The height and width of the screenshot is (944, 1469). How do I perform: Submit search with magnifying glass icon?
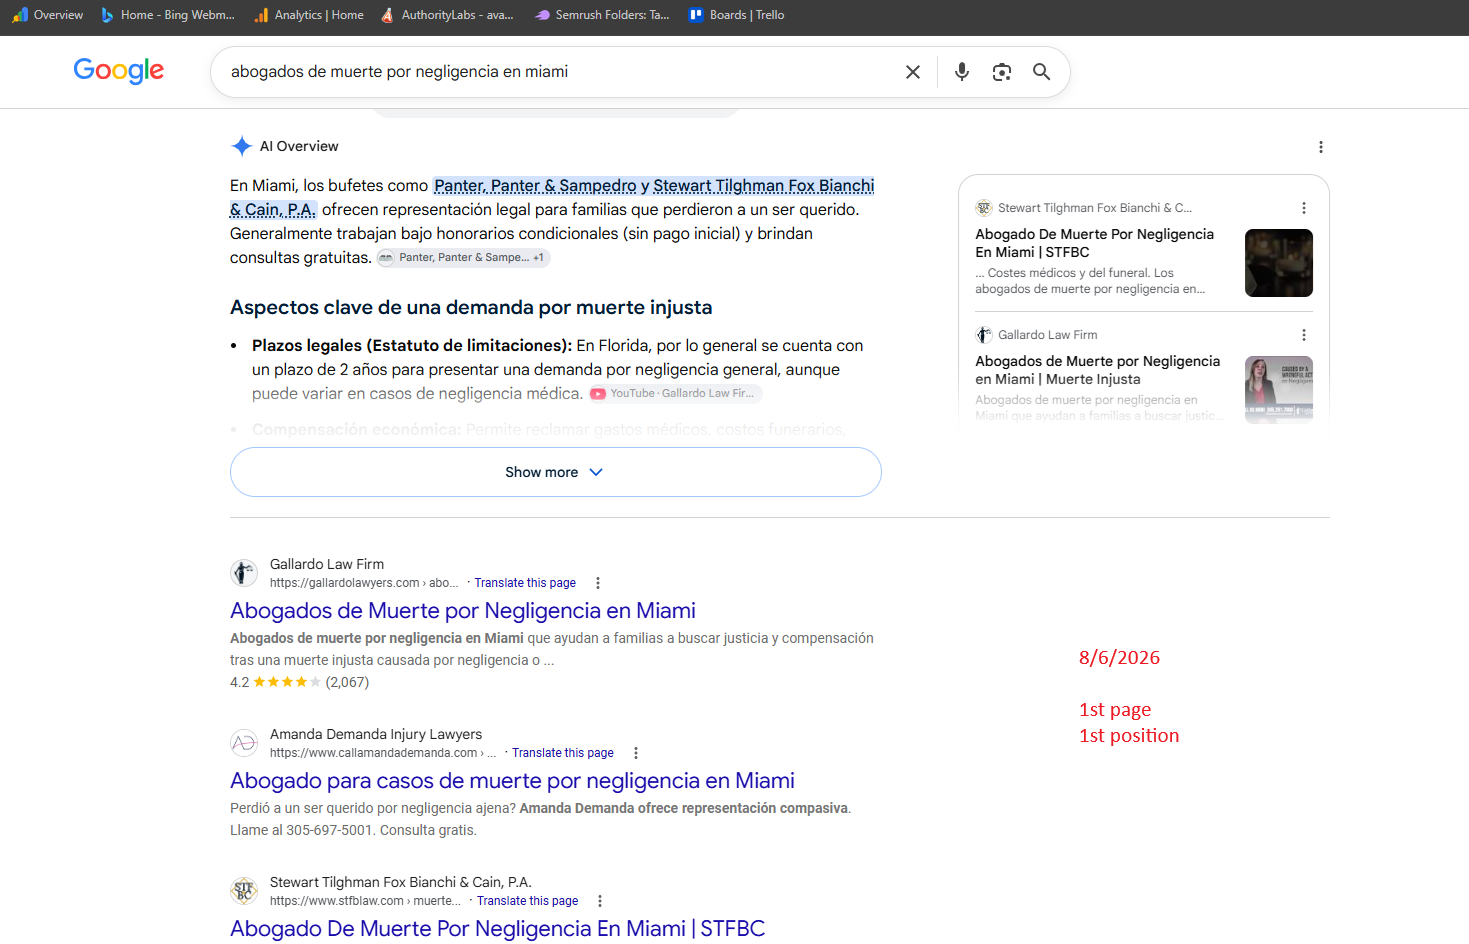(x=1041, y=72)
